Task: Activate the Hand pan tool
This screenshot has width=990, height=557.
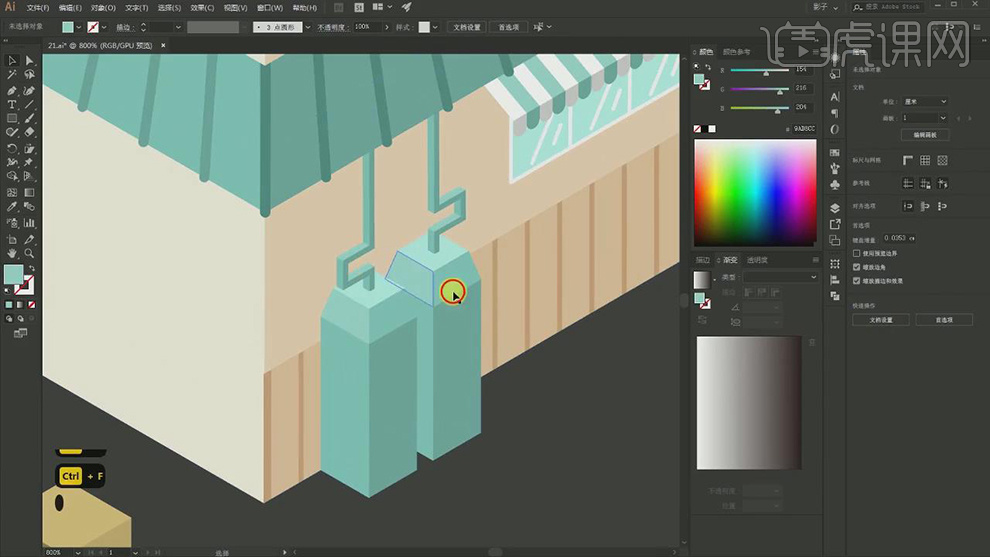Action: pyautogui.click(x=12, y=254)
